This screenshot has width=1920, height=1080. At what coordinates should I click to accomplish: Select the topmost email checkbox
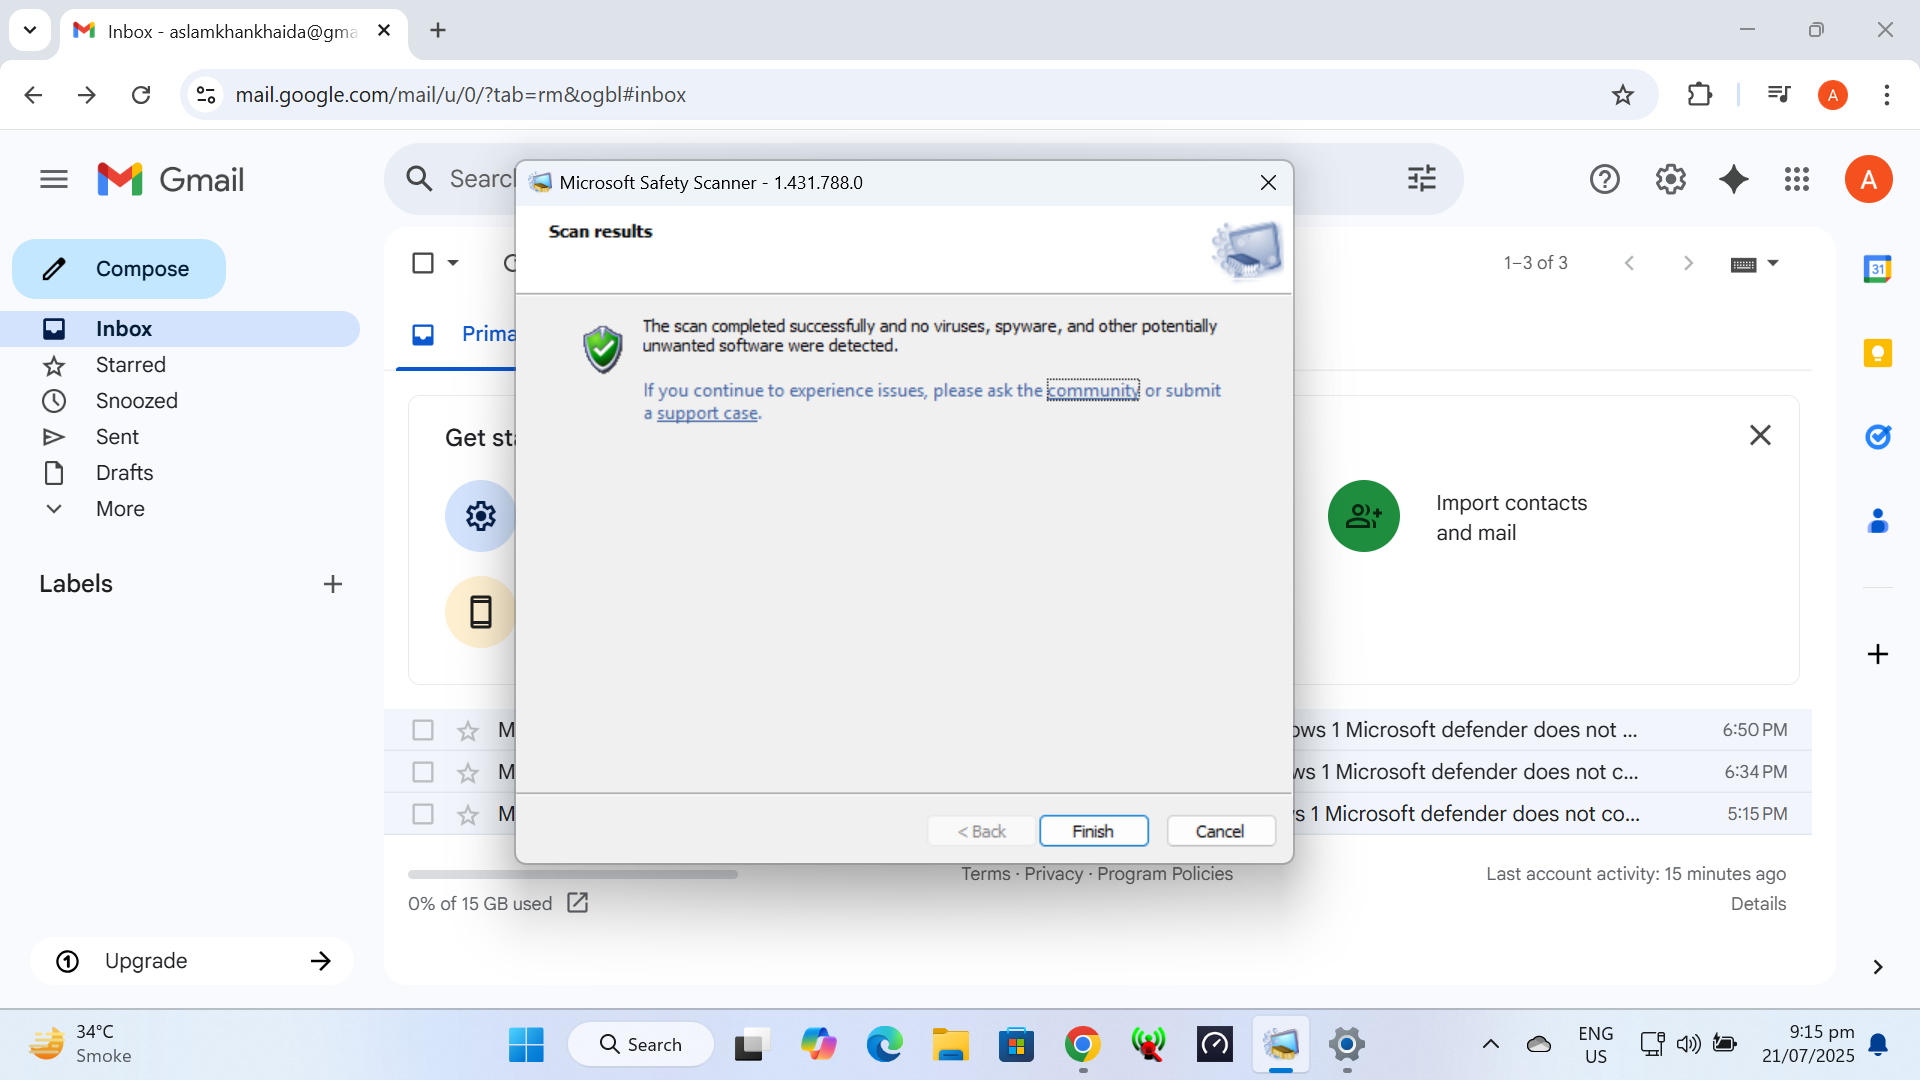click(x=422, y=730)
